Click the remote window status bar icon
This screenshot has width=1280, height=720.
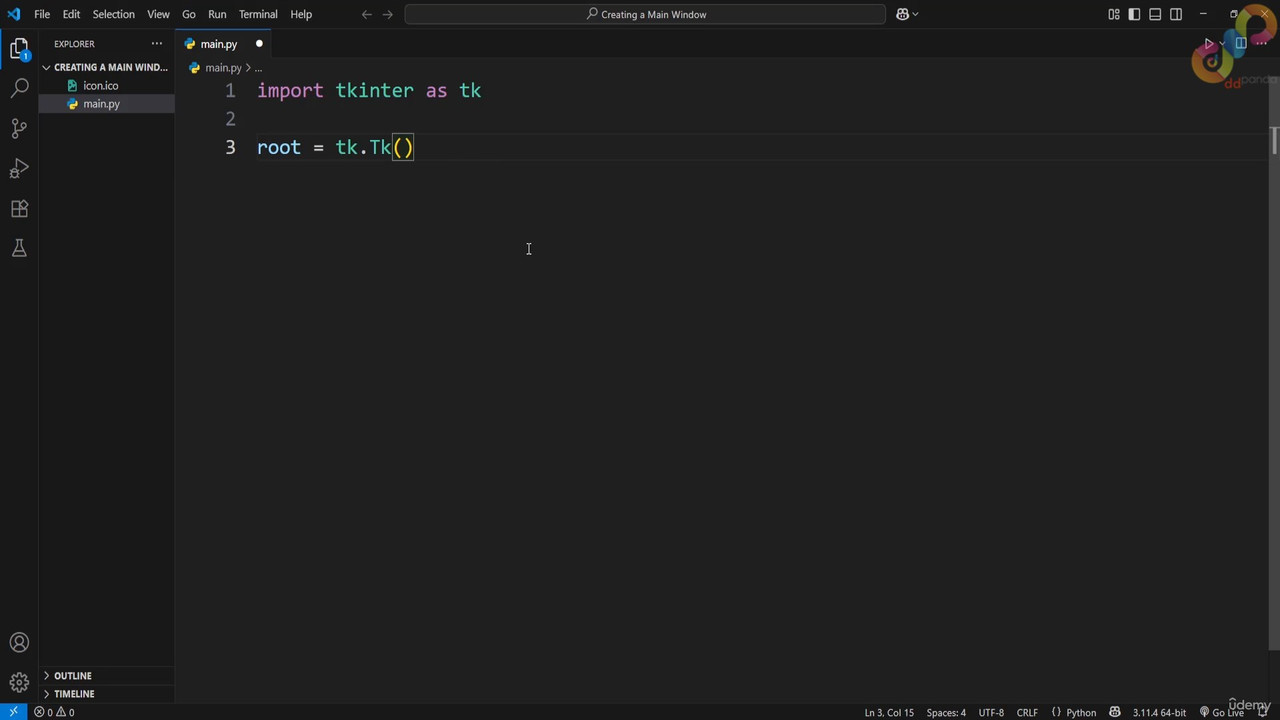[x=14, y=712]
